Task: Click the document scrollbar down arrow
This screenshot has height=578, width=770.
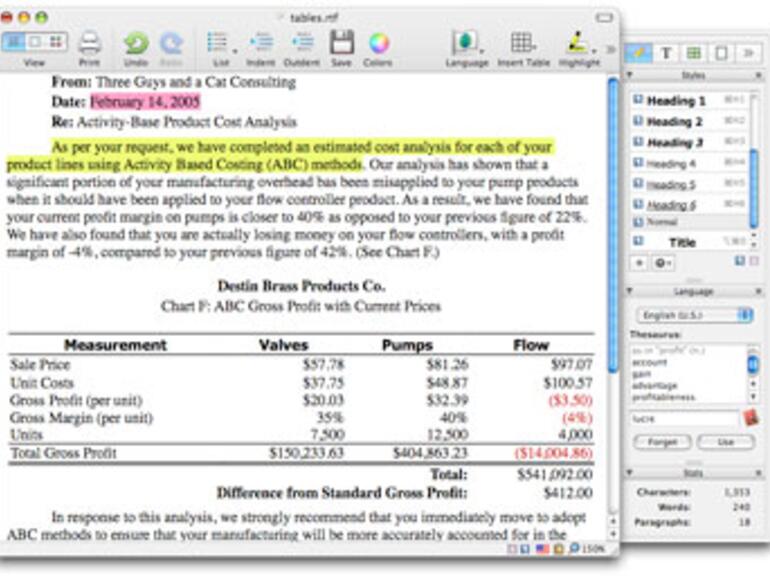Action: (613, 534)
